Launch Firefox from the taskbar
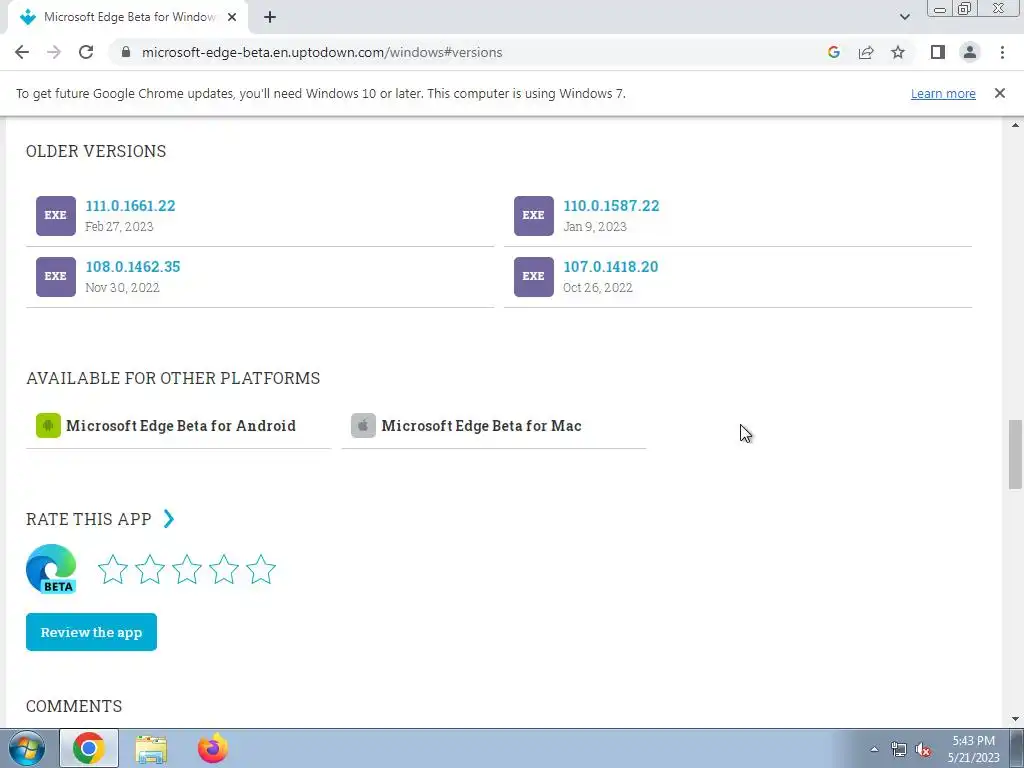Viewport: 1024px width, 768px height. pyautogui.click(x=213, y=748)
